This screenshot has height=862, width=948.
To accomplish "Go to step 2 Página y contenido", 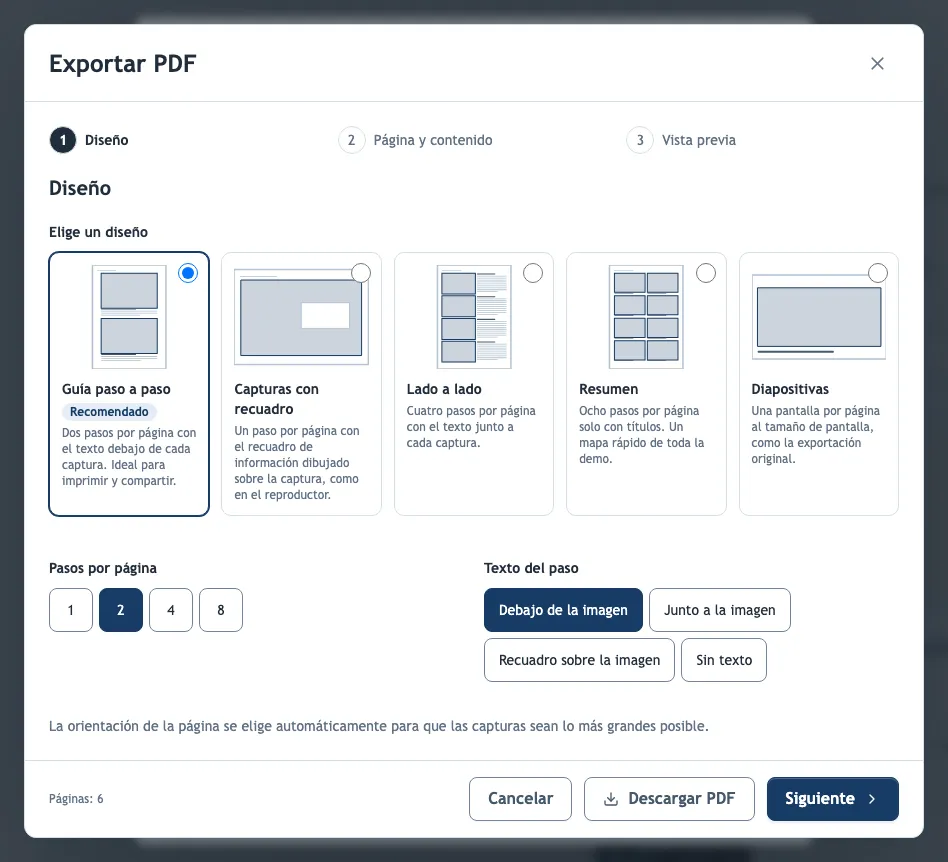I will point(415,140).
